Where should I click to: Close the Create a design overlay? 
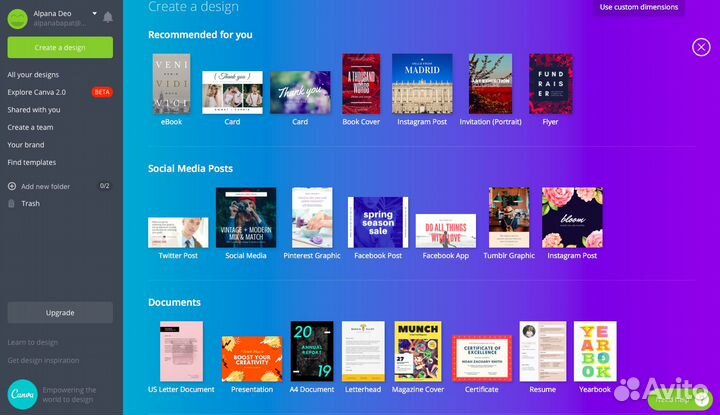[701, 47]
